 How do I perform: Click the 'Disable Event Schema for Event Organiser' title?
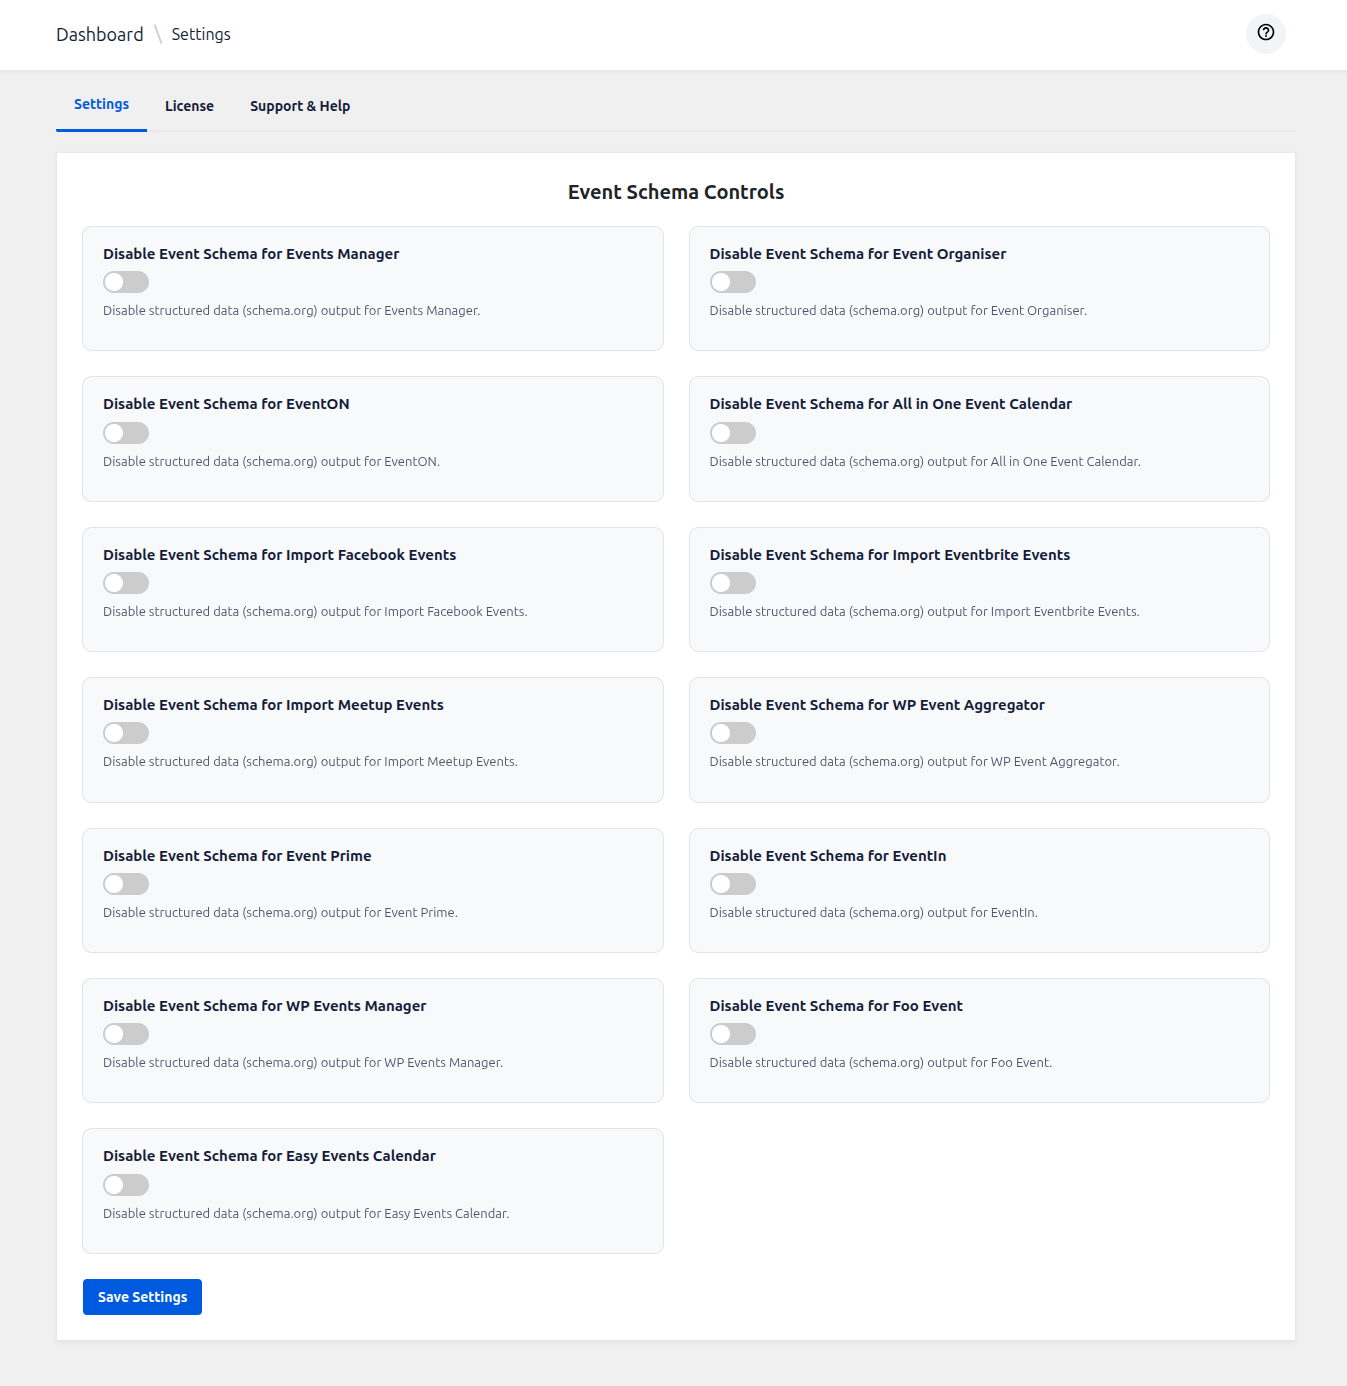(x=858, y=254)
